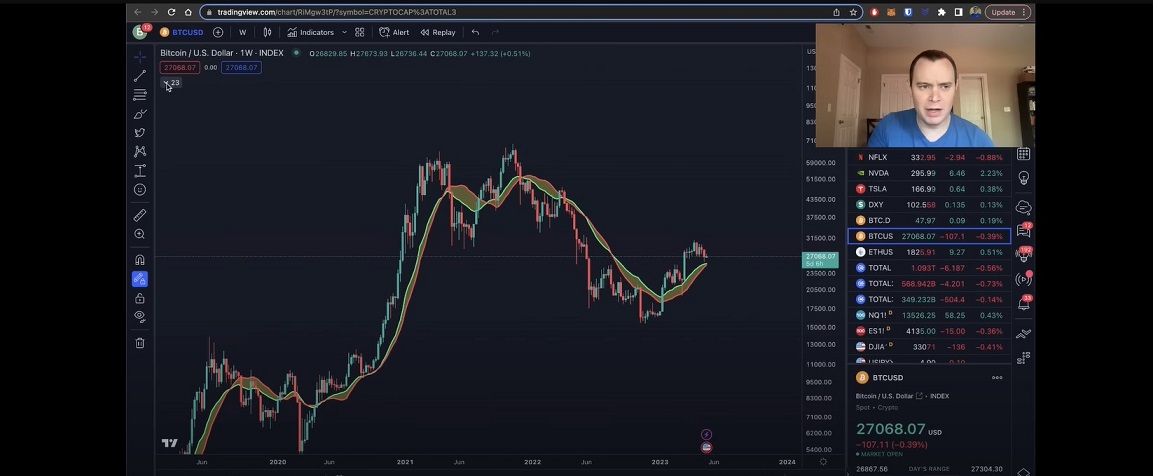Collapse the indicator legend showing 23
The image size is (1153, 476).
(x=166, y=83)
